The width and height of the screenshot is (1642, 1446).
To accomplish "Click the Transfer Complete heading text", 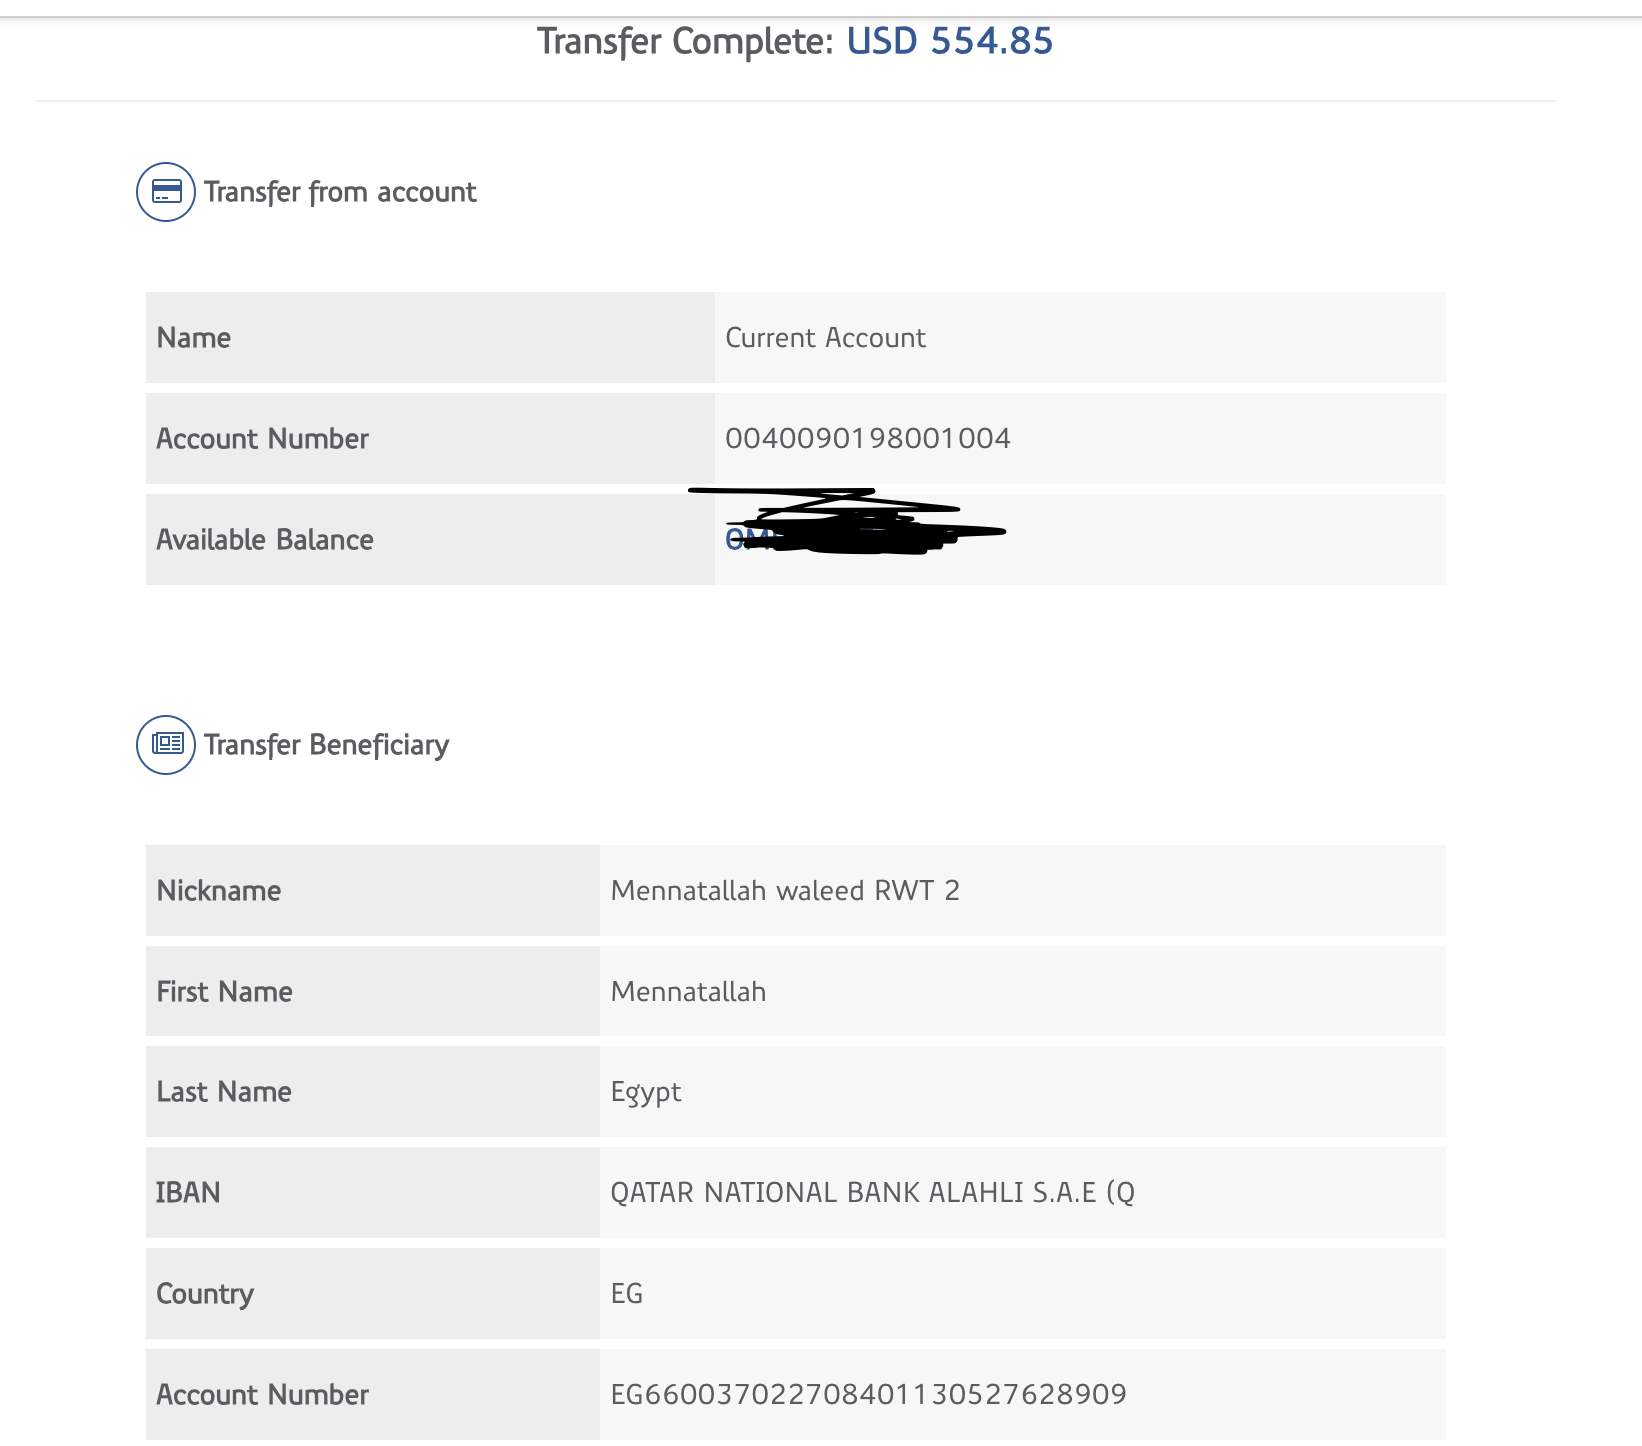I will (x=685, y=42).
